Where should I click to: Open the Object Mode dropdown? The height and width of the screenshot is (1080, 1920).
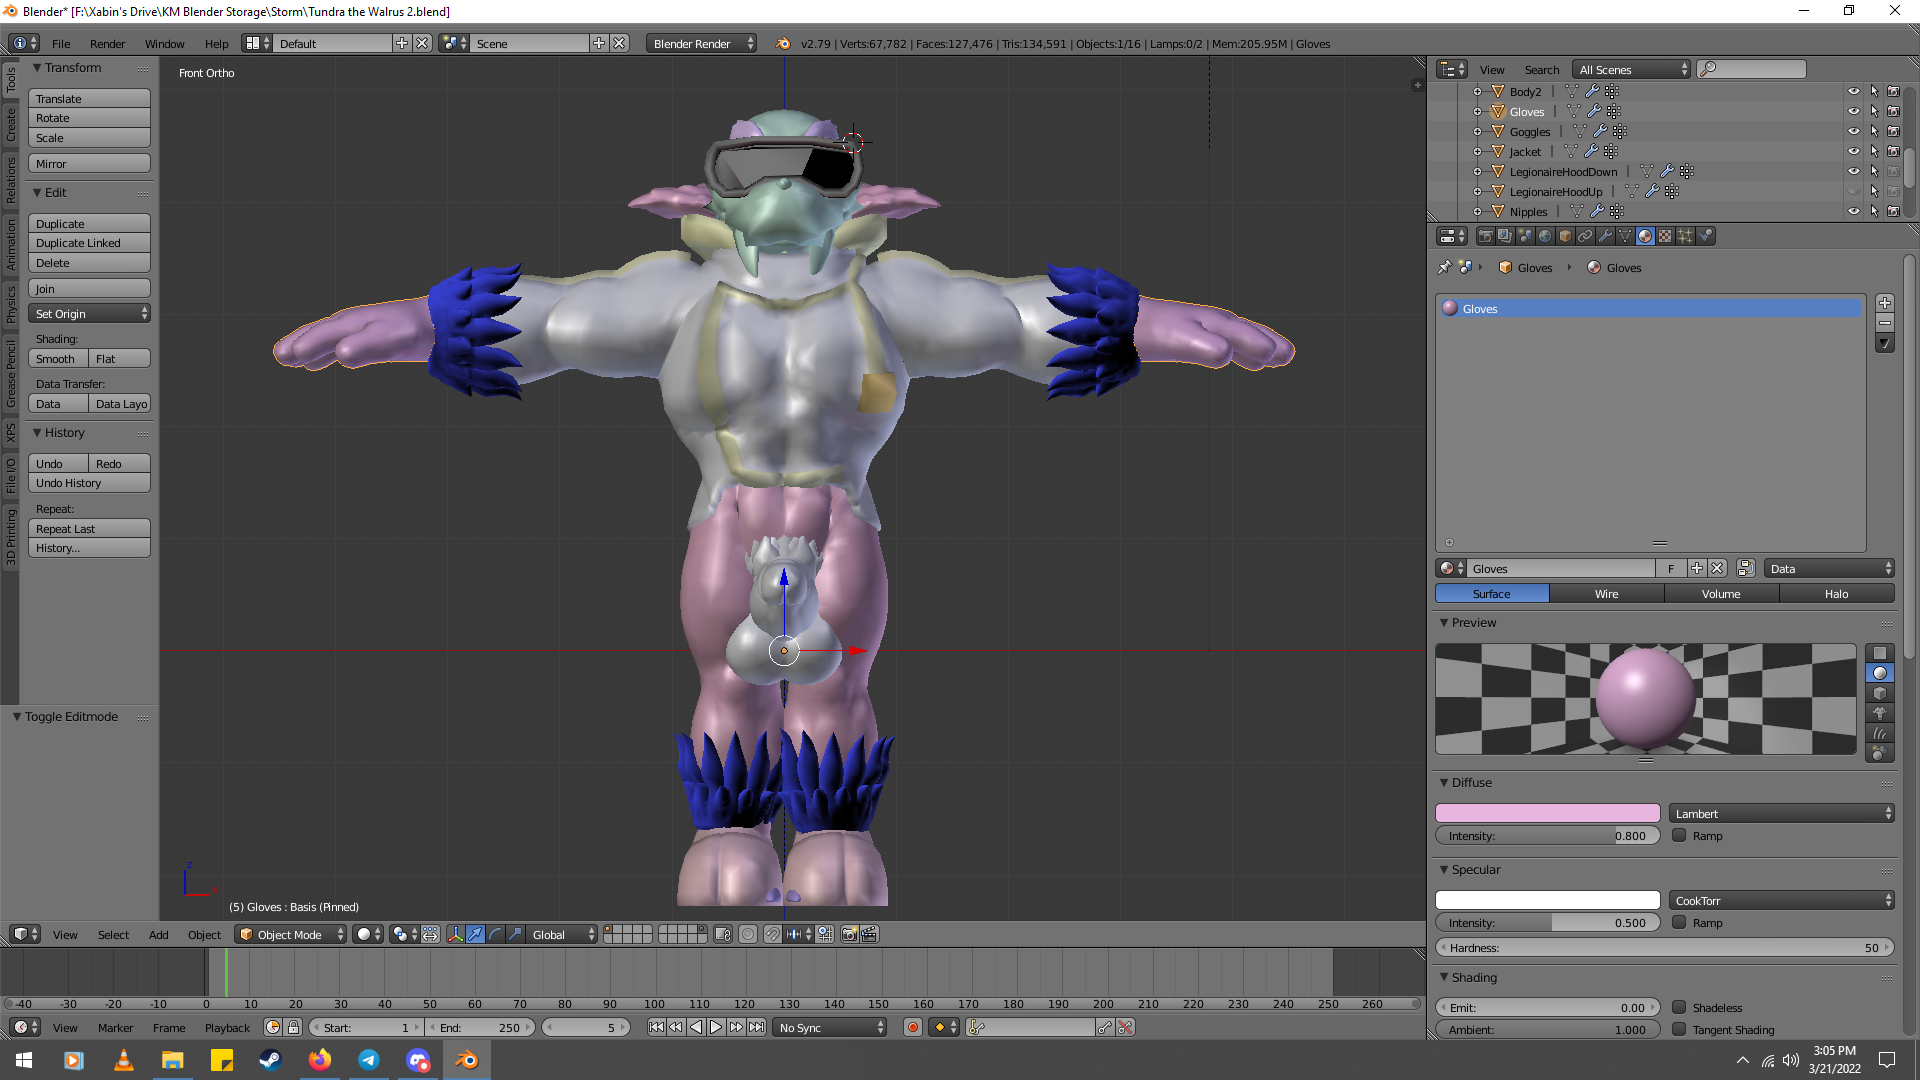(291, 934)
